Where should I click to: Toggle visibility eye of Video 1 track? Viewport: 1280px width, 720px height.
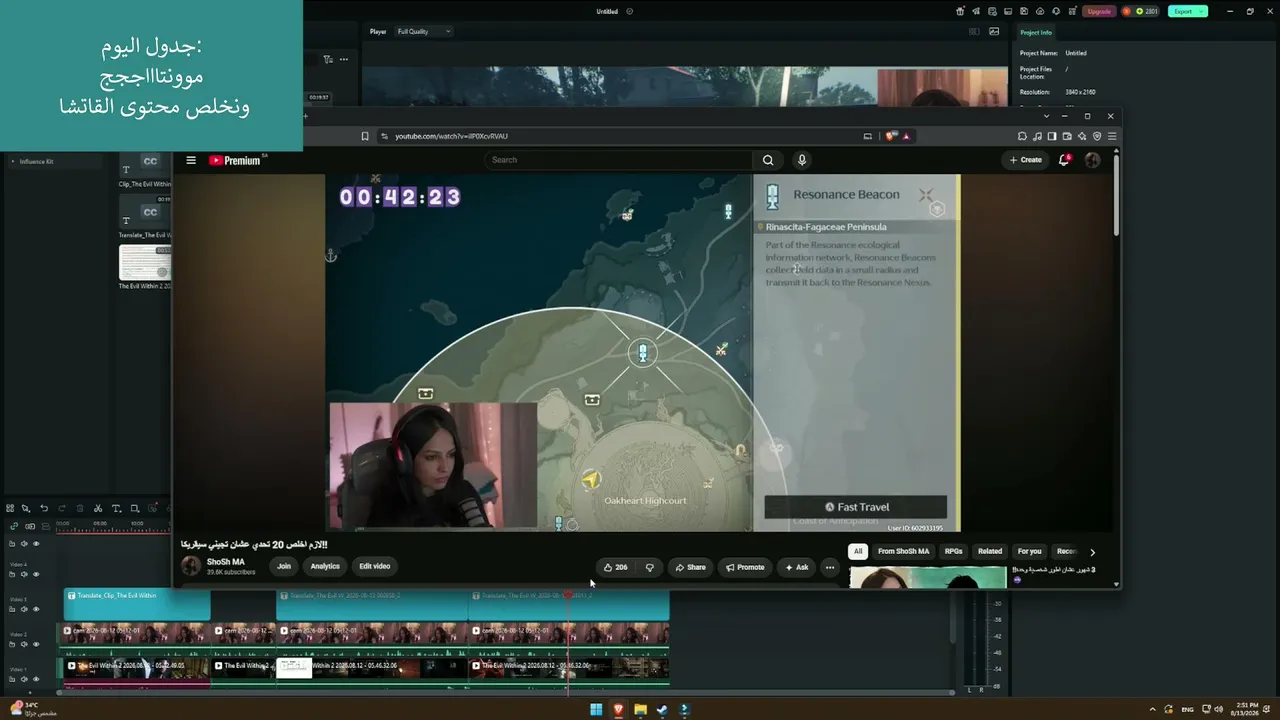[36, 679]
